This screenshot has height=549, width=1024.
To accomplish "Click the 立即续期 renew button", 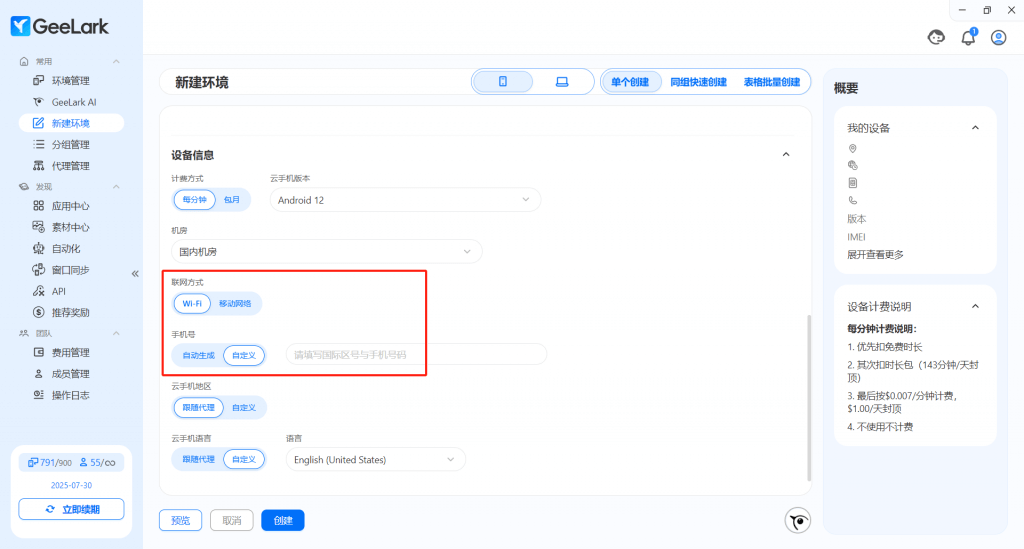I will (x=71, y=509).
